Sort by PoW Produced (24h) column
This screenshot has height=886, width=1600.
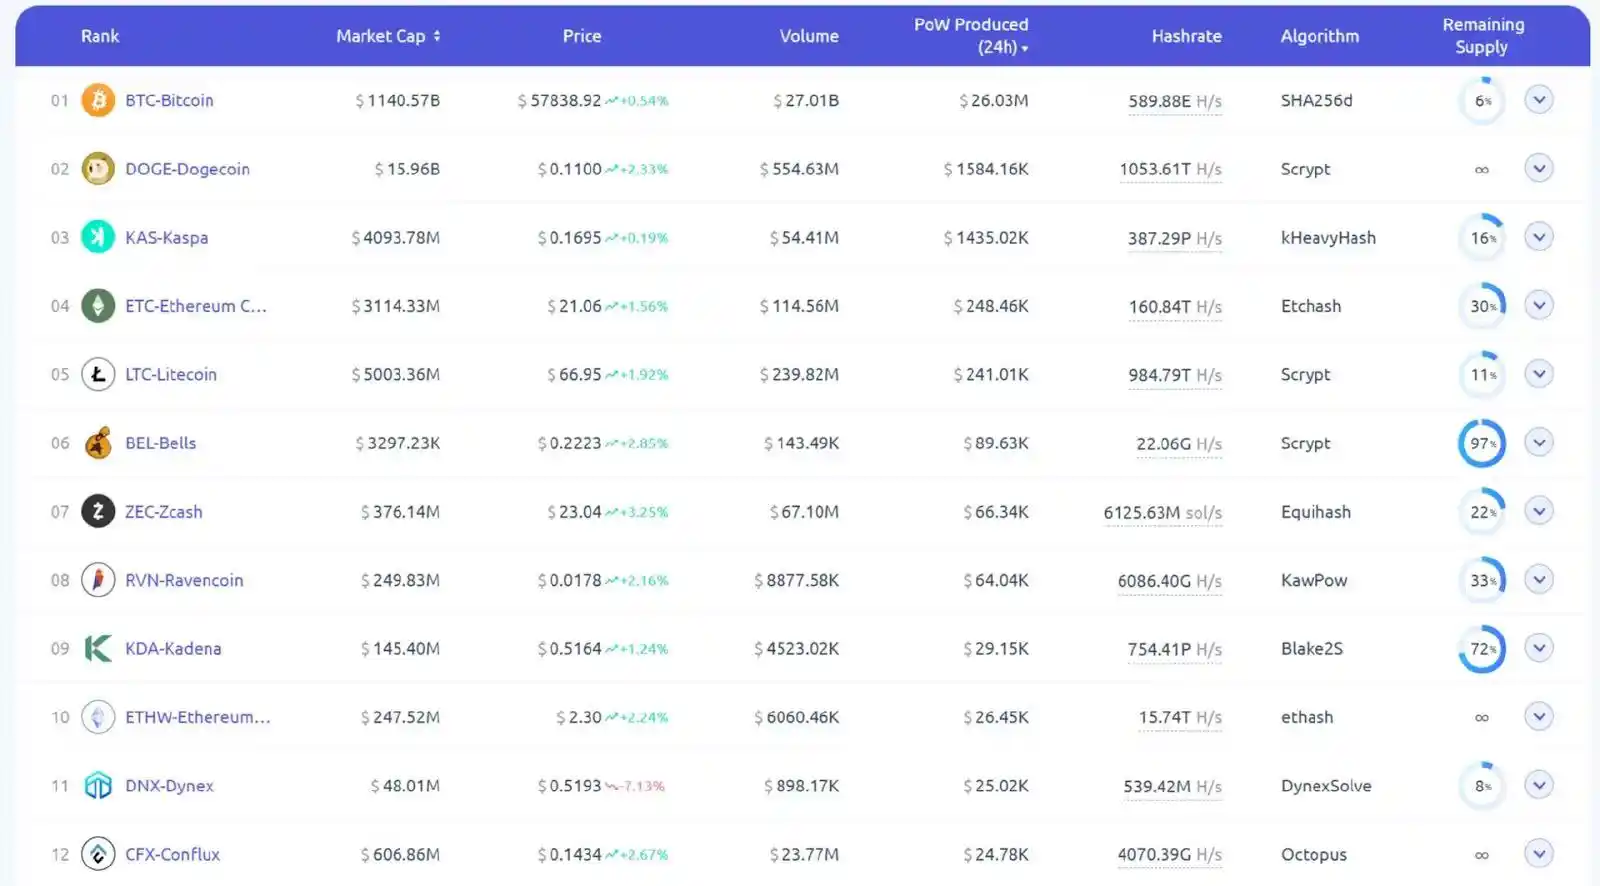click(971, 36)
